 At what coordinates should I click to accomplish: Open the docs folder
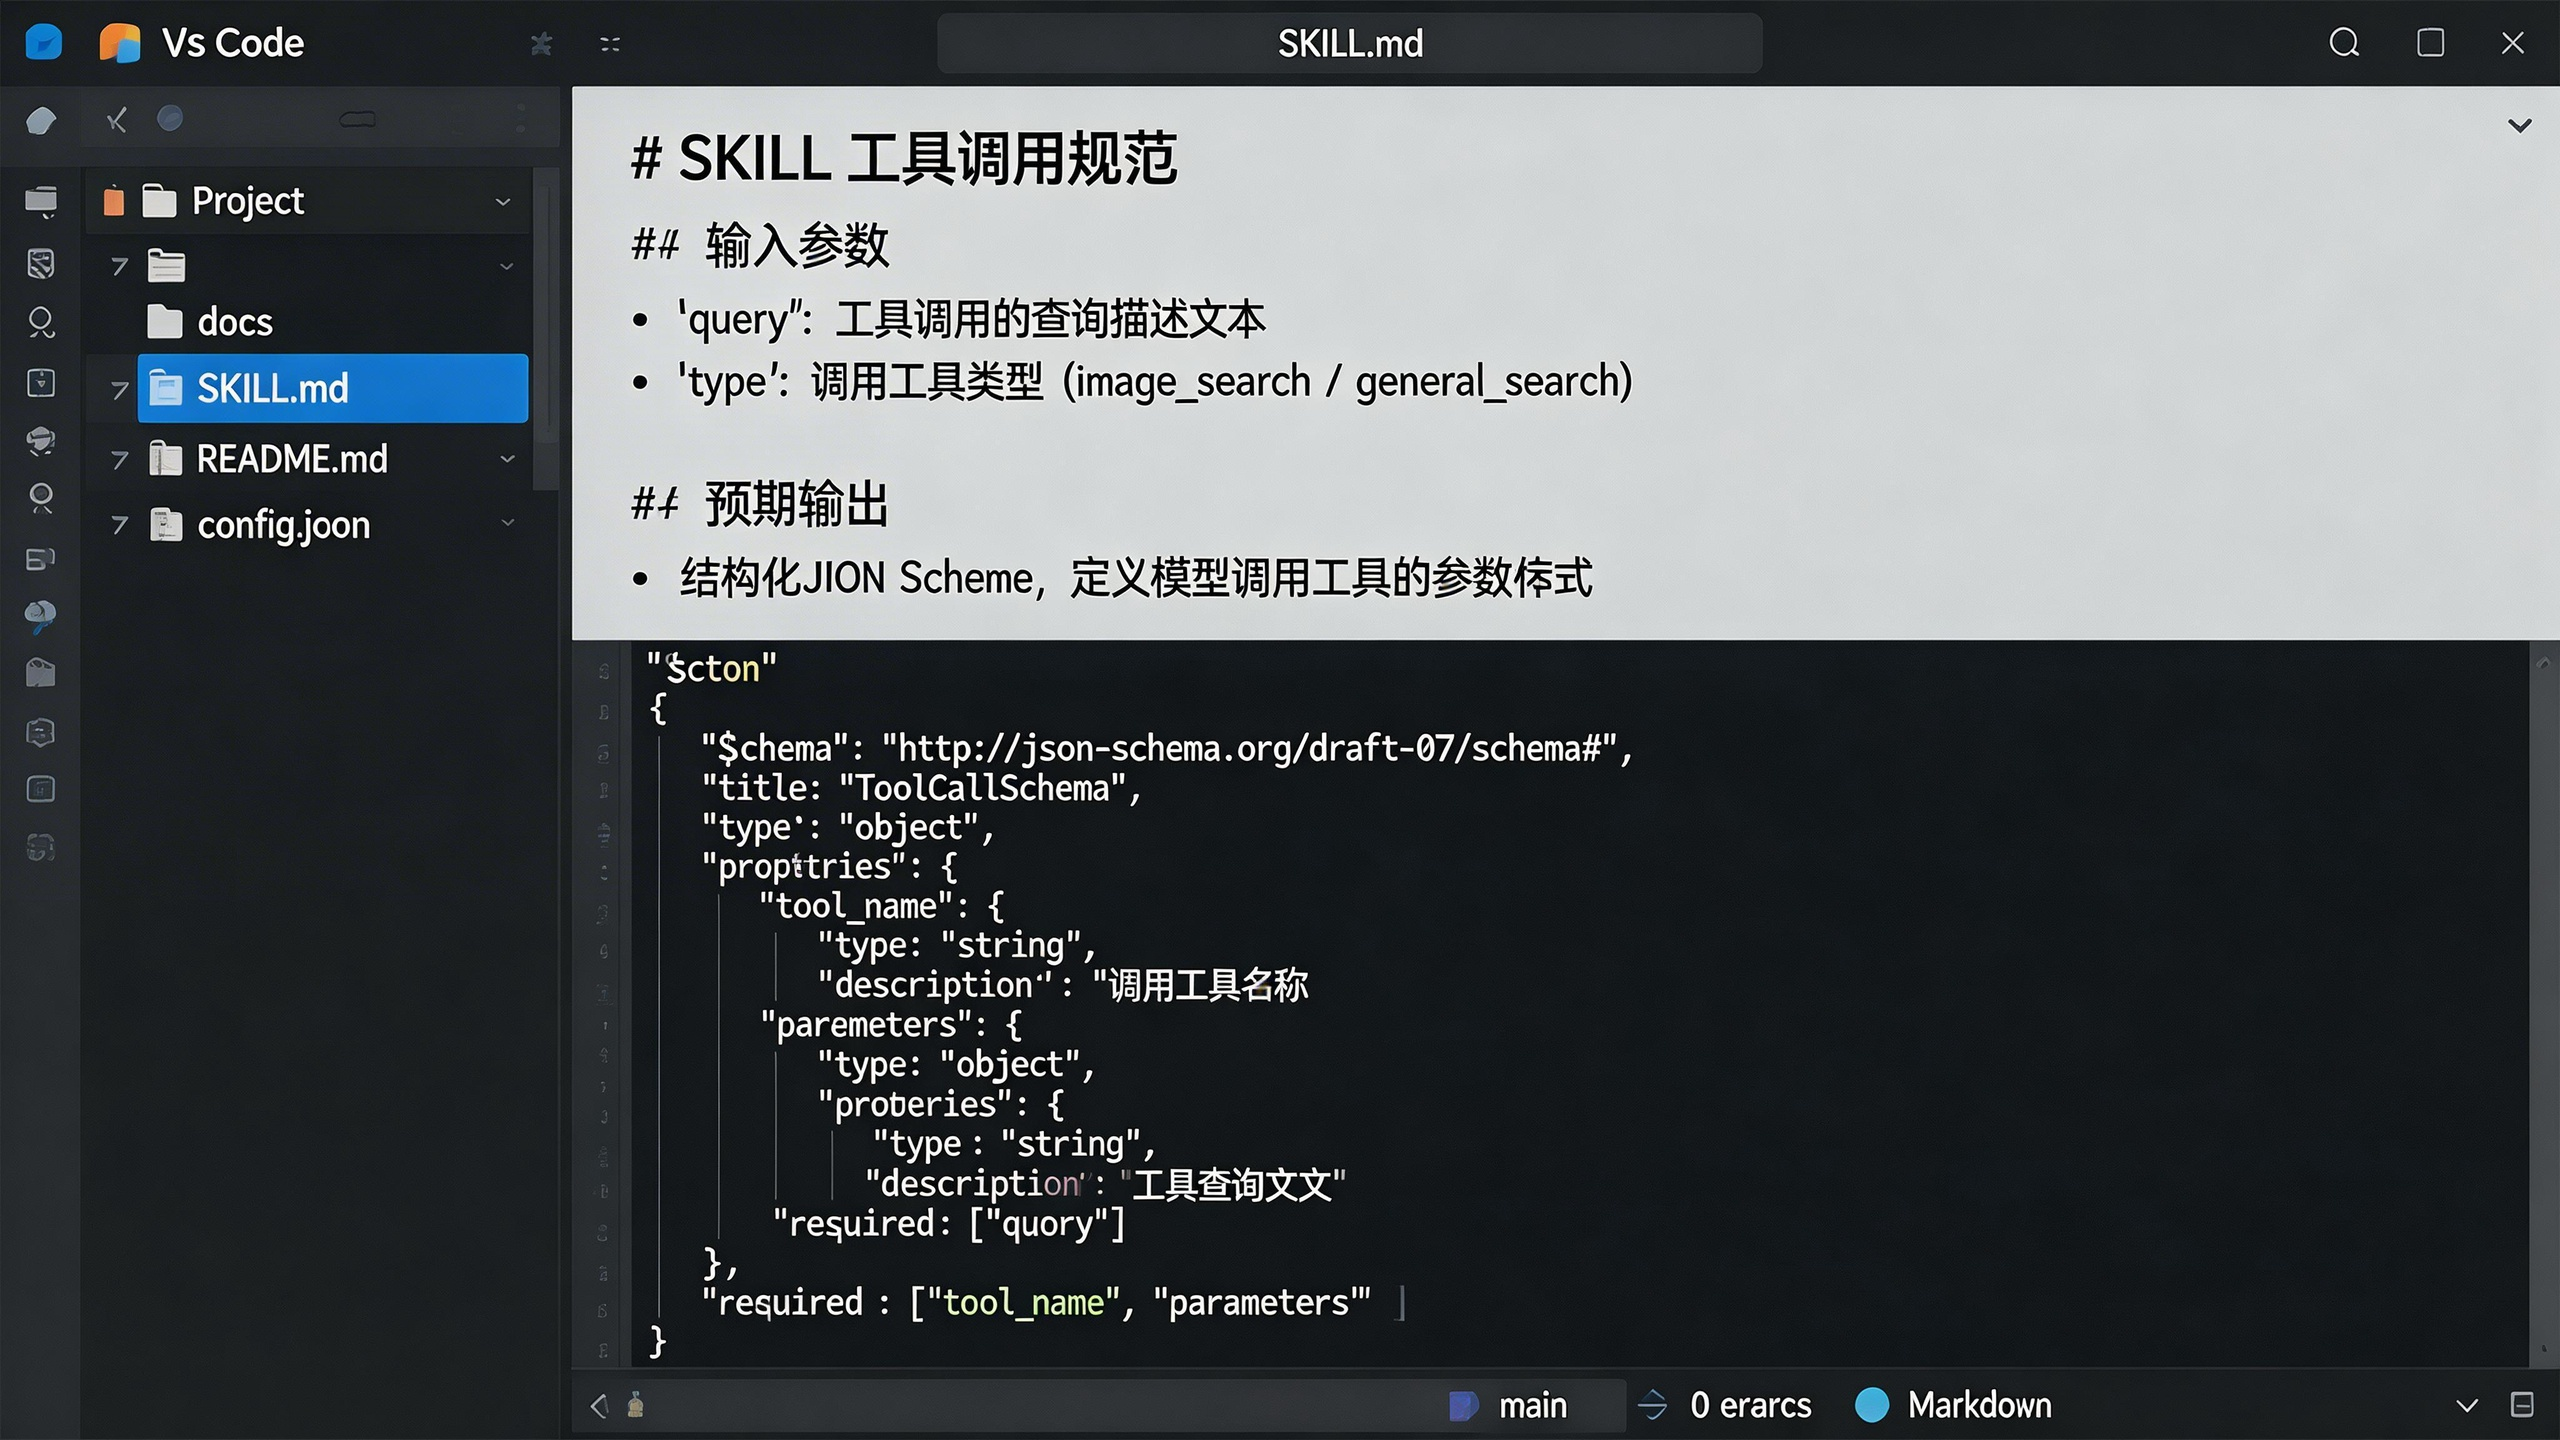[x=234, y=322]
